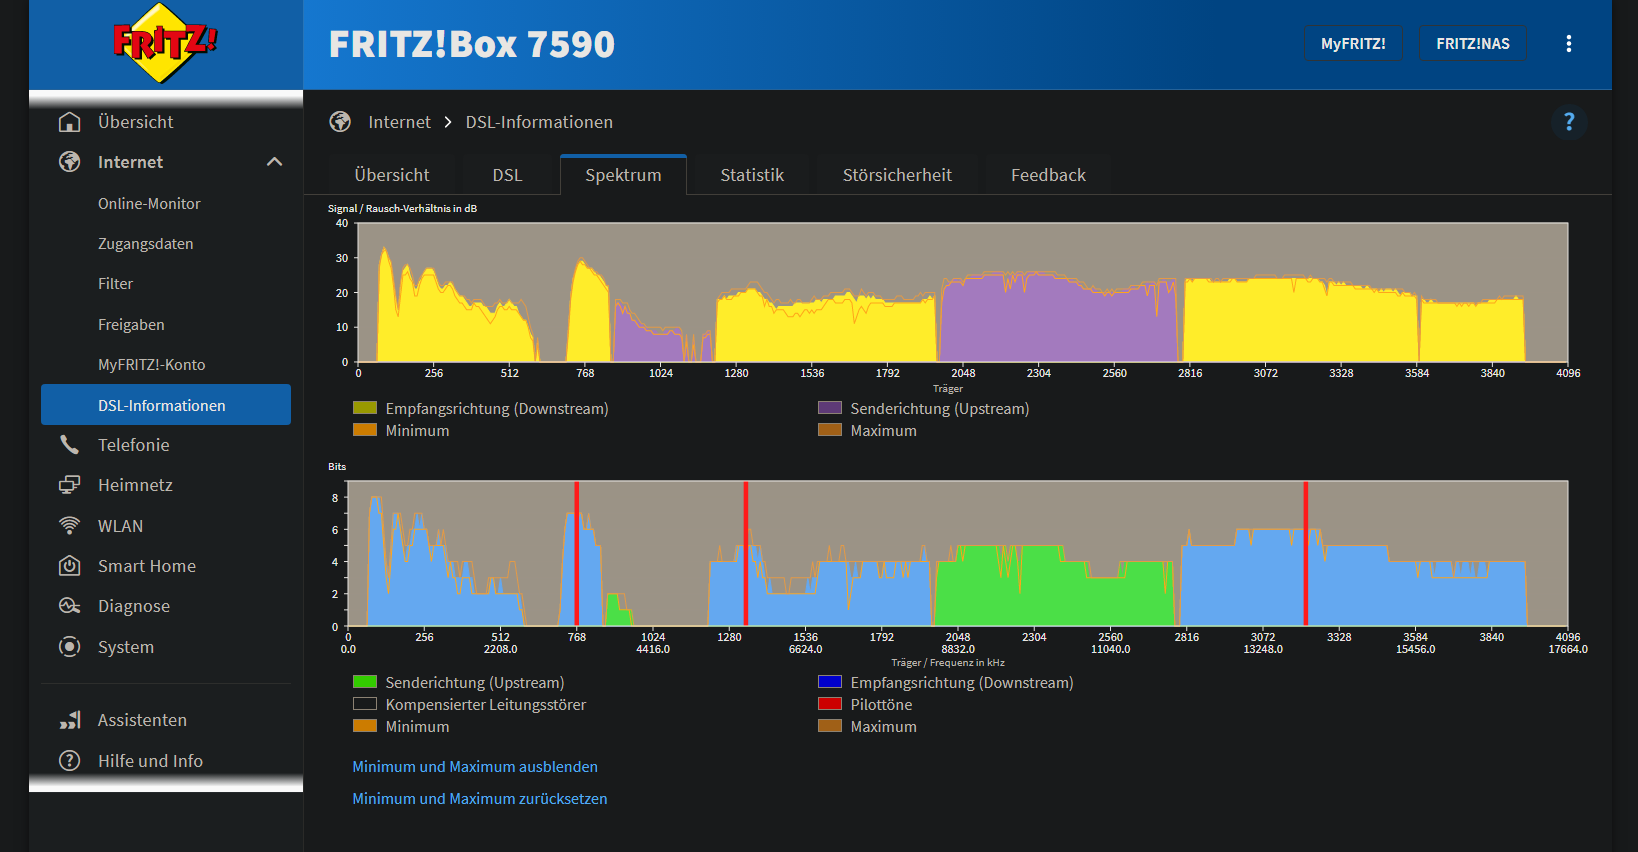Screen dimensions: 1638x852
Task: Open the three-dot options menu in header
Action: coord(1569,44)
